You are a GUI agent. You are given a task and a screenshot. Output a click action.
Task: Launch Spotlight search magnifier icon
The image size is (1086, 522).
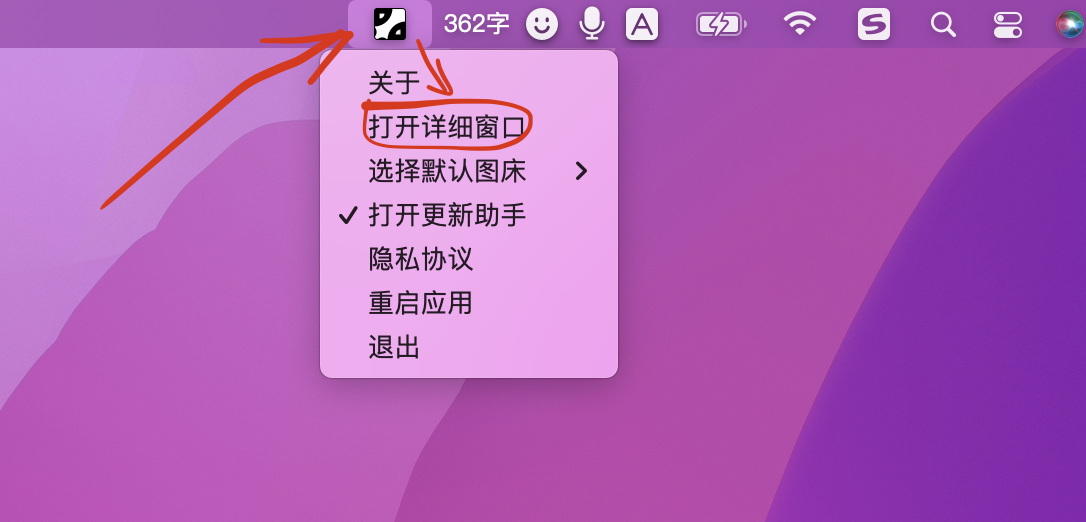coord(943,25)
